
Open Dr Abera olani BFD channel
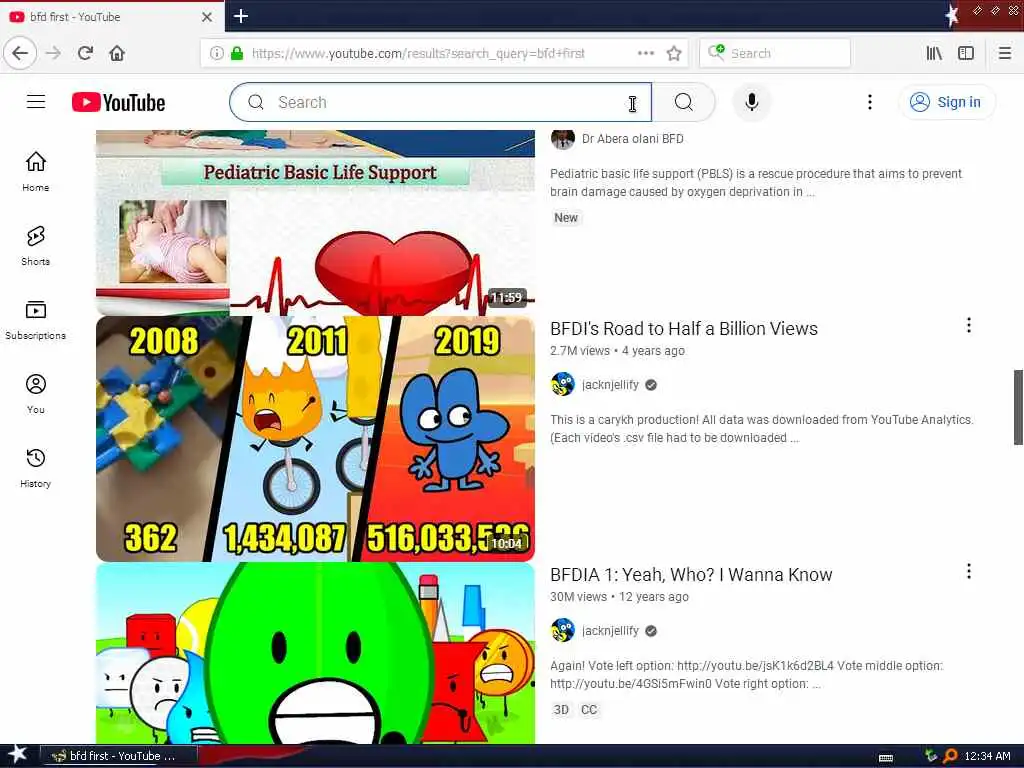tap(632, 138)
